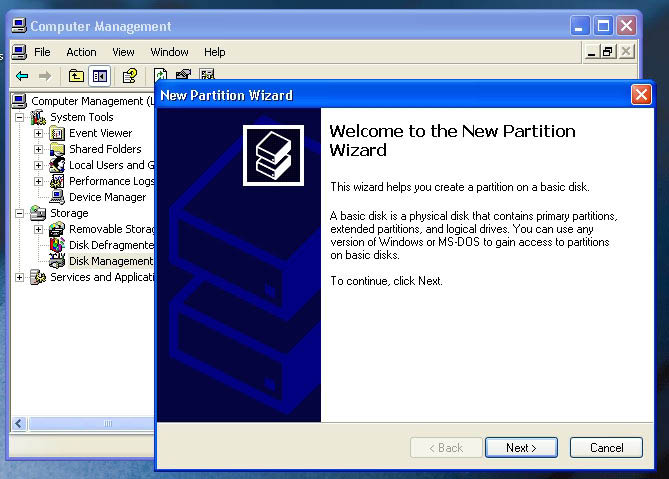Click the Help toolbar icon
This screenshot has height=479, width=669.
[130, 76]
